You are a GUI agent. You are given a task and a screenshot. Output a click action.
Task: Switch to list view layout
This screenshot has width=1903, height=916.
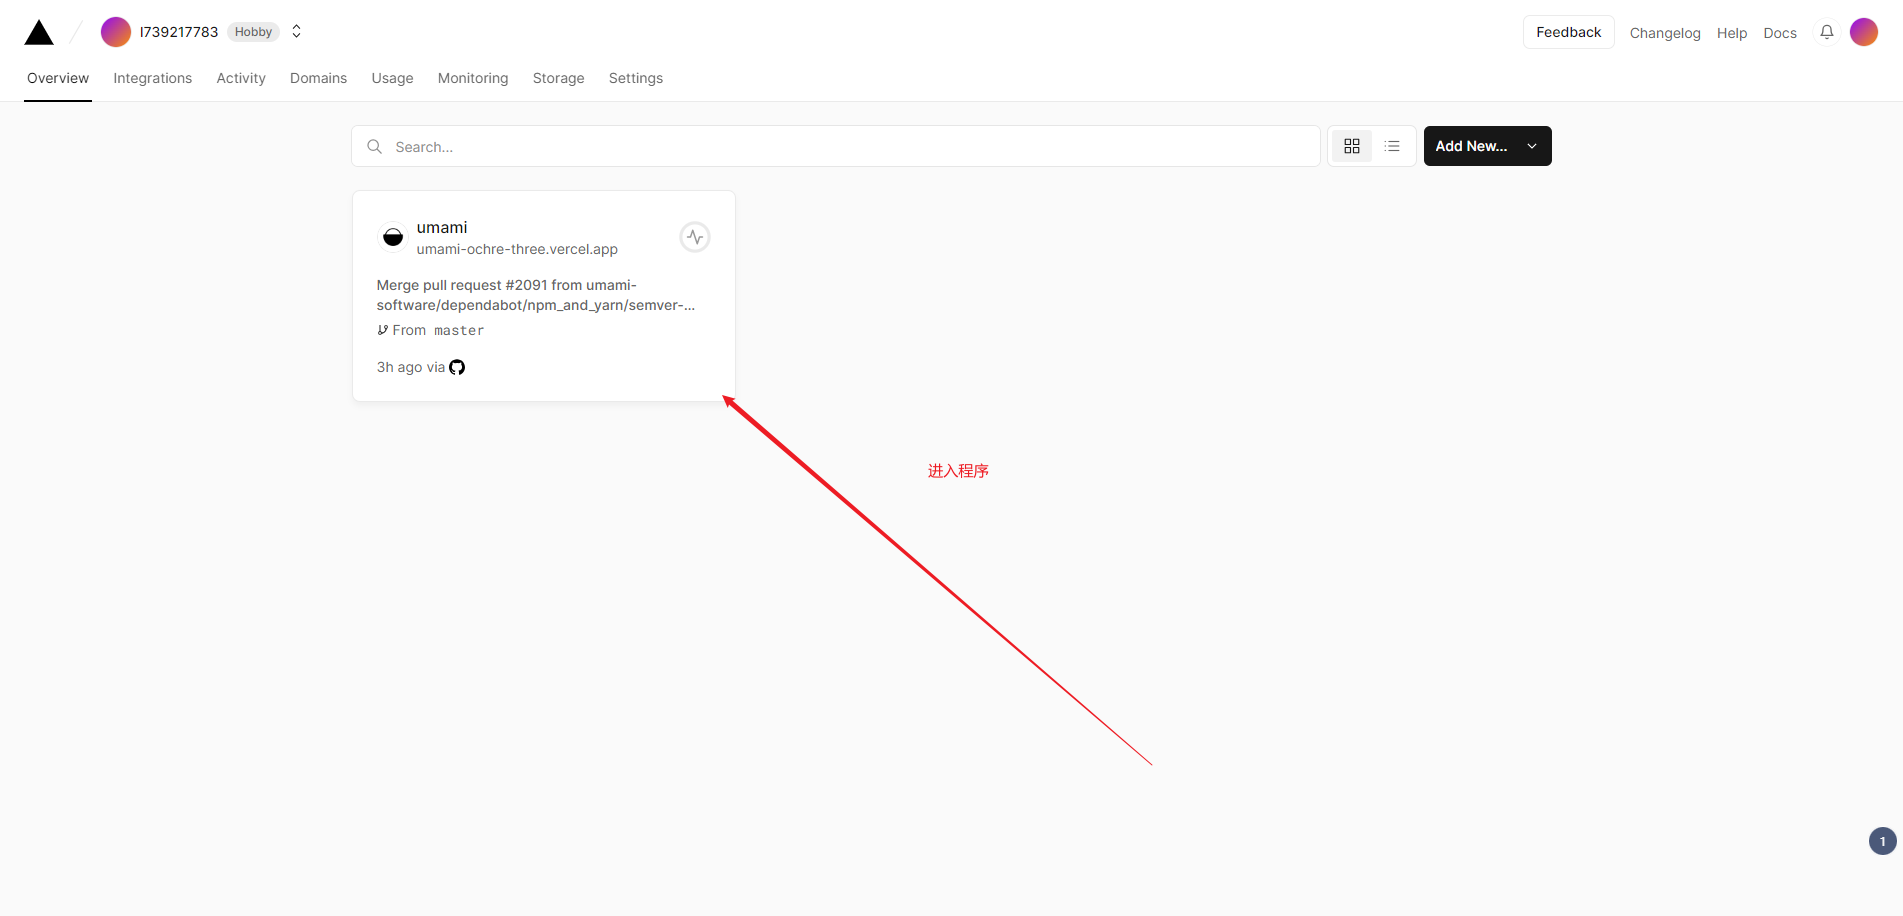tap(1392, 146)
